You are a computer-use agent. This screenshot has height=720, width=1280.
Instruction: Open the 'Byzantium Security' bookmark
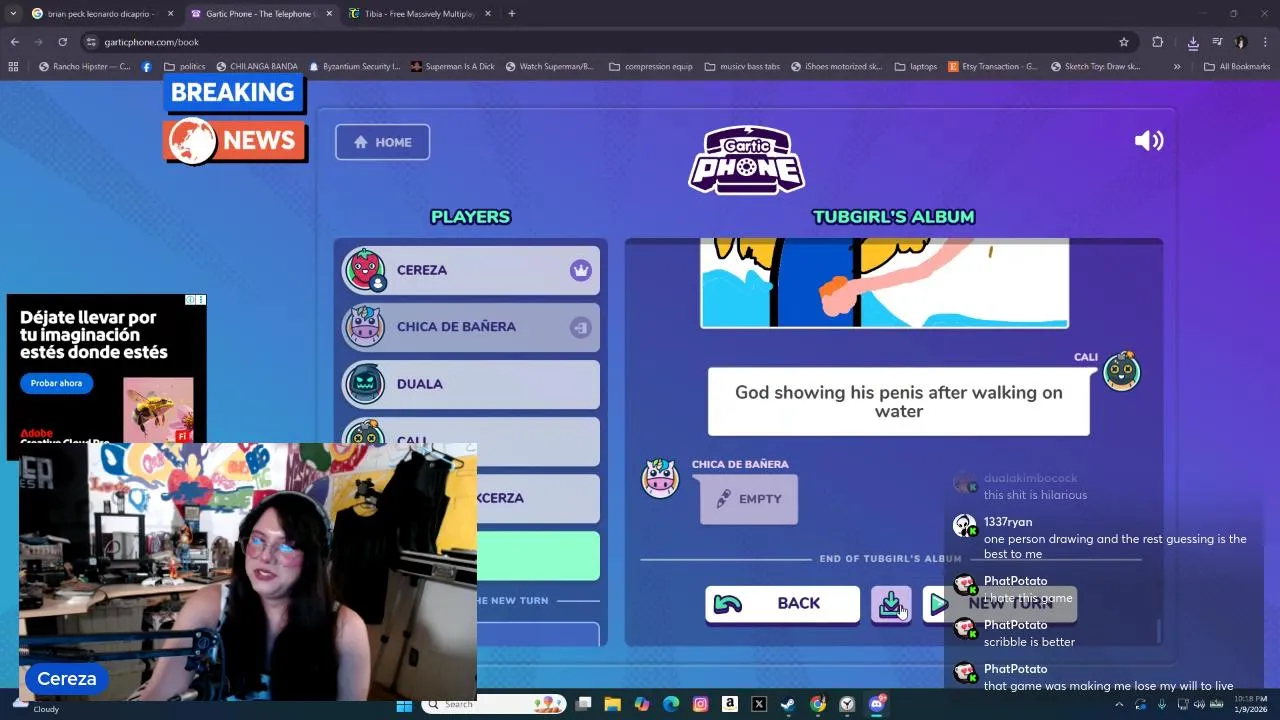coord(354,67)
